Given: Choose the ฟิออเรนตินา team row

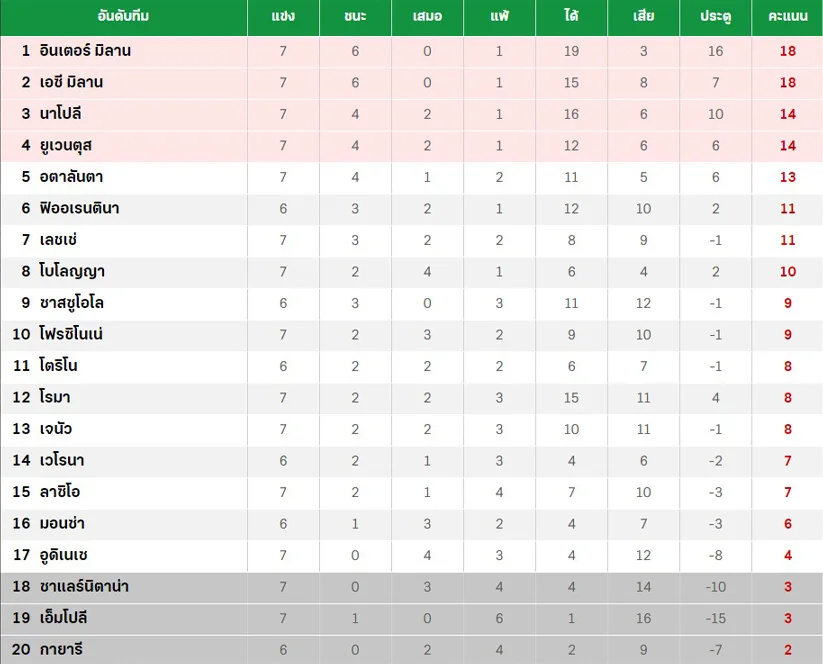Looking at the screenshot, I should click(x=412, y=209).
